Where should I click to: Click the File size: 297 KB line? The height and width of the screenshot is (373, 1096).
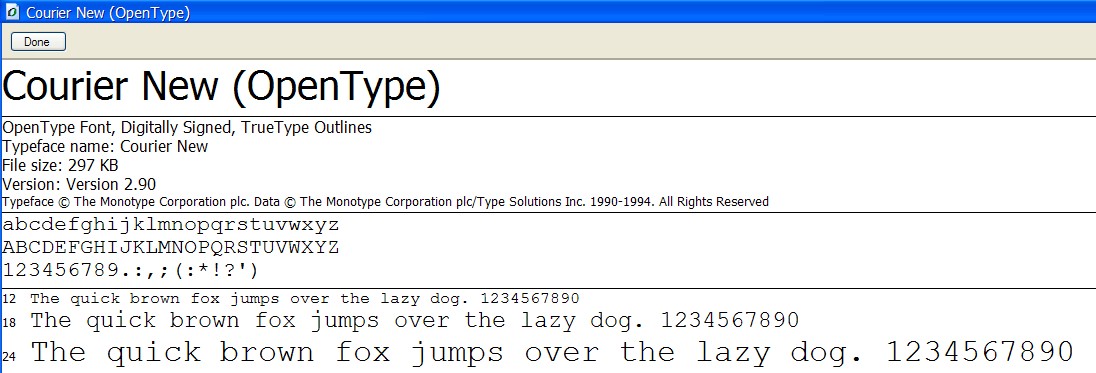click(x=60, y=166)
